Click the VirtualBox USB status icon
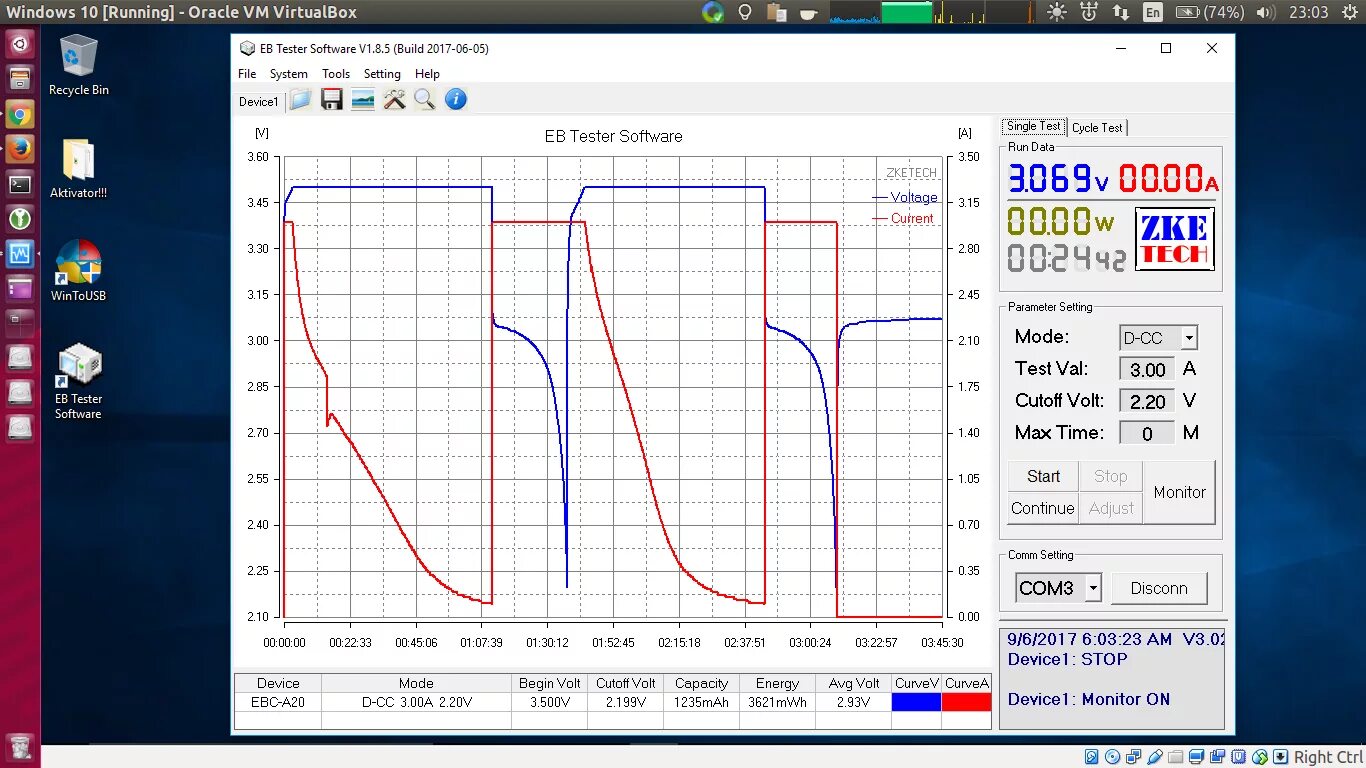1366x768 pixels. point(1155,758)
